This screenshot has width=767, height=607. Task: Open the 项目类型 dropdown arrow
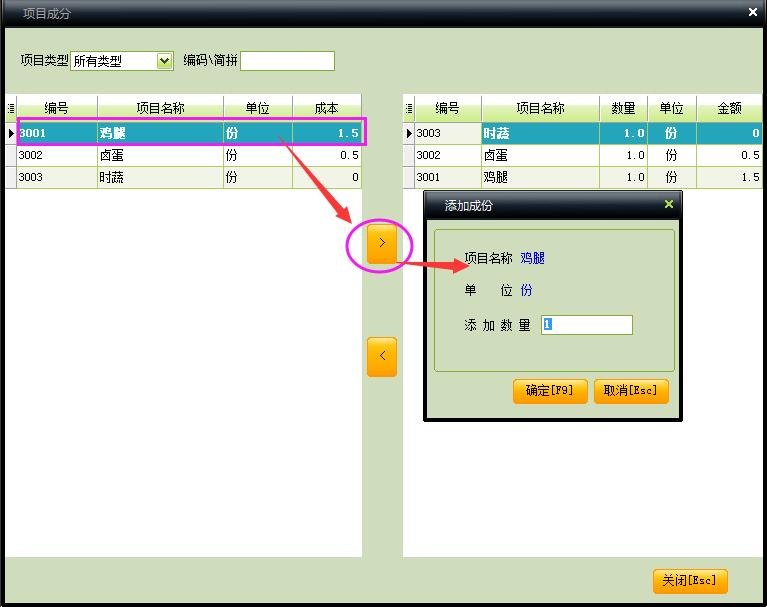click(164, 61)
